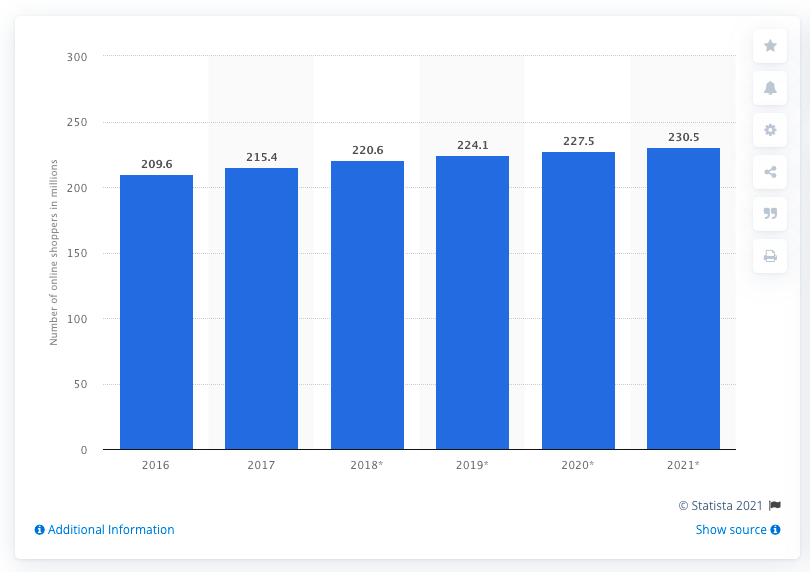Select the 2021 bar labeled 230.5
The width and height of the screenshot is (810, 572).
click(683, 299)
